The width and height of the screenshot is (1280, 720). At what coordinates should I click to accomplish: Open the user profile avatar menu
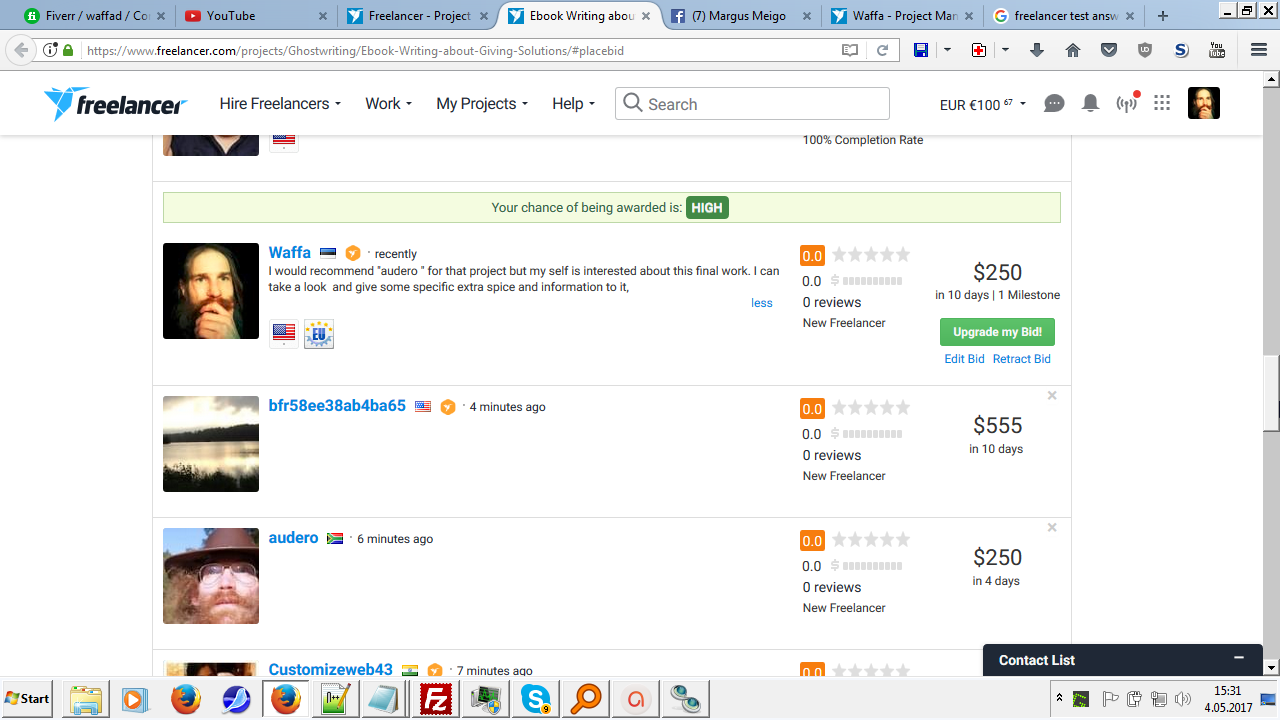[1204, 103]
